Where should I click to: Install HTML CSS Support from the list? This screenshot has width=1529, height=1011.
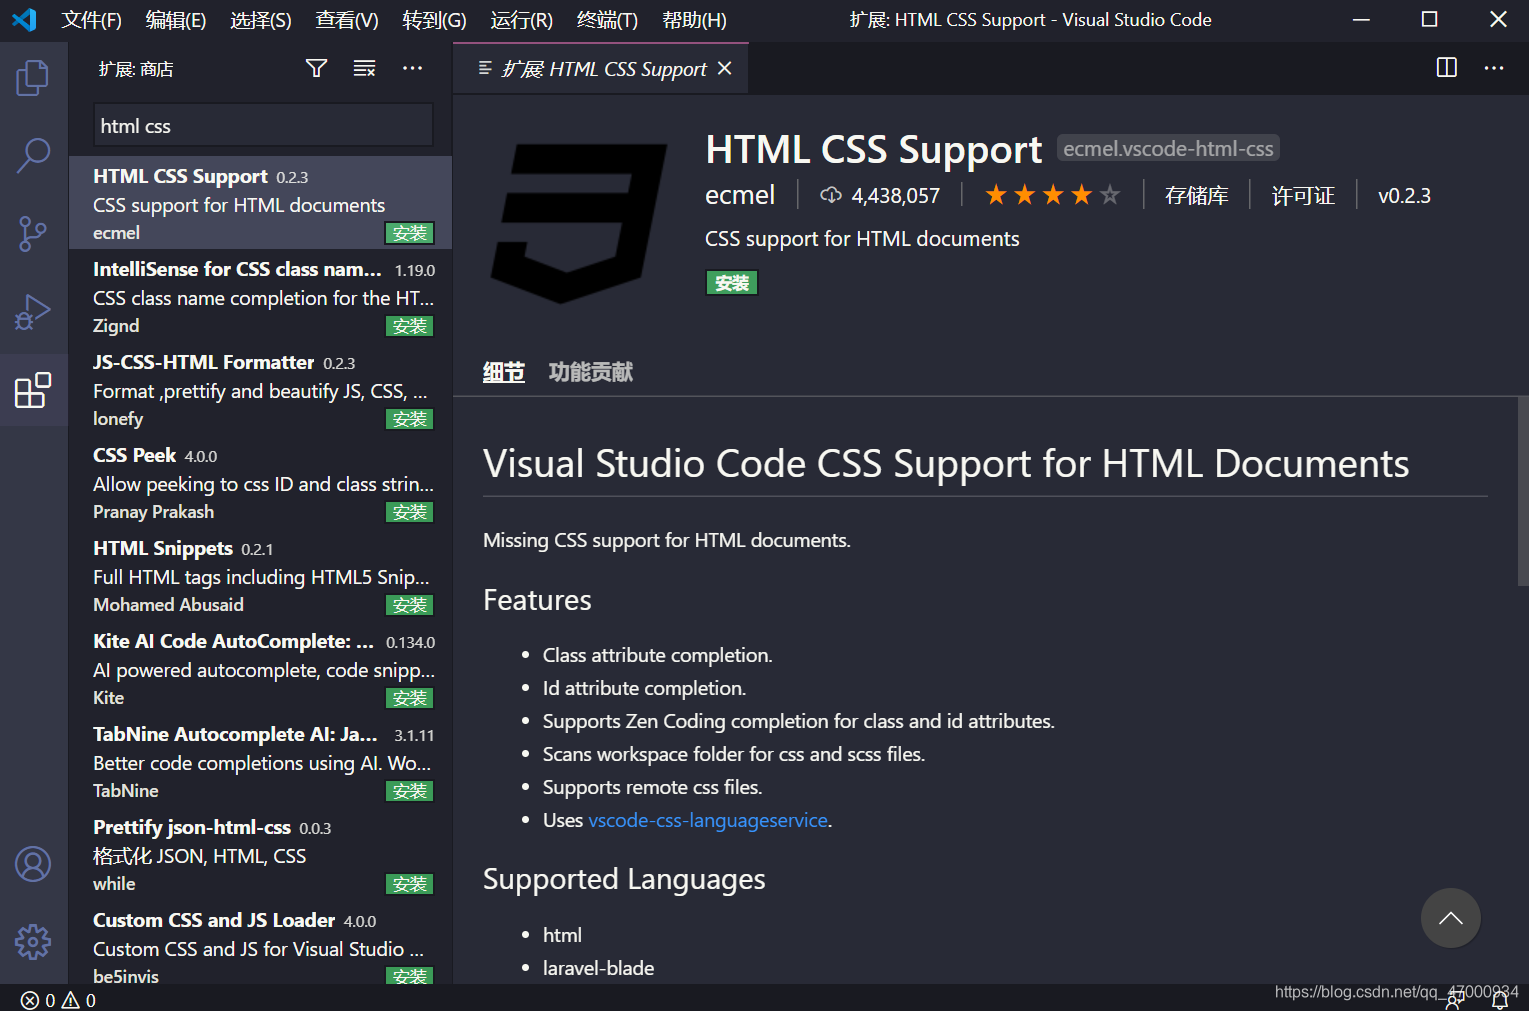(410, 233)
